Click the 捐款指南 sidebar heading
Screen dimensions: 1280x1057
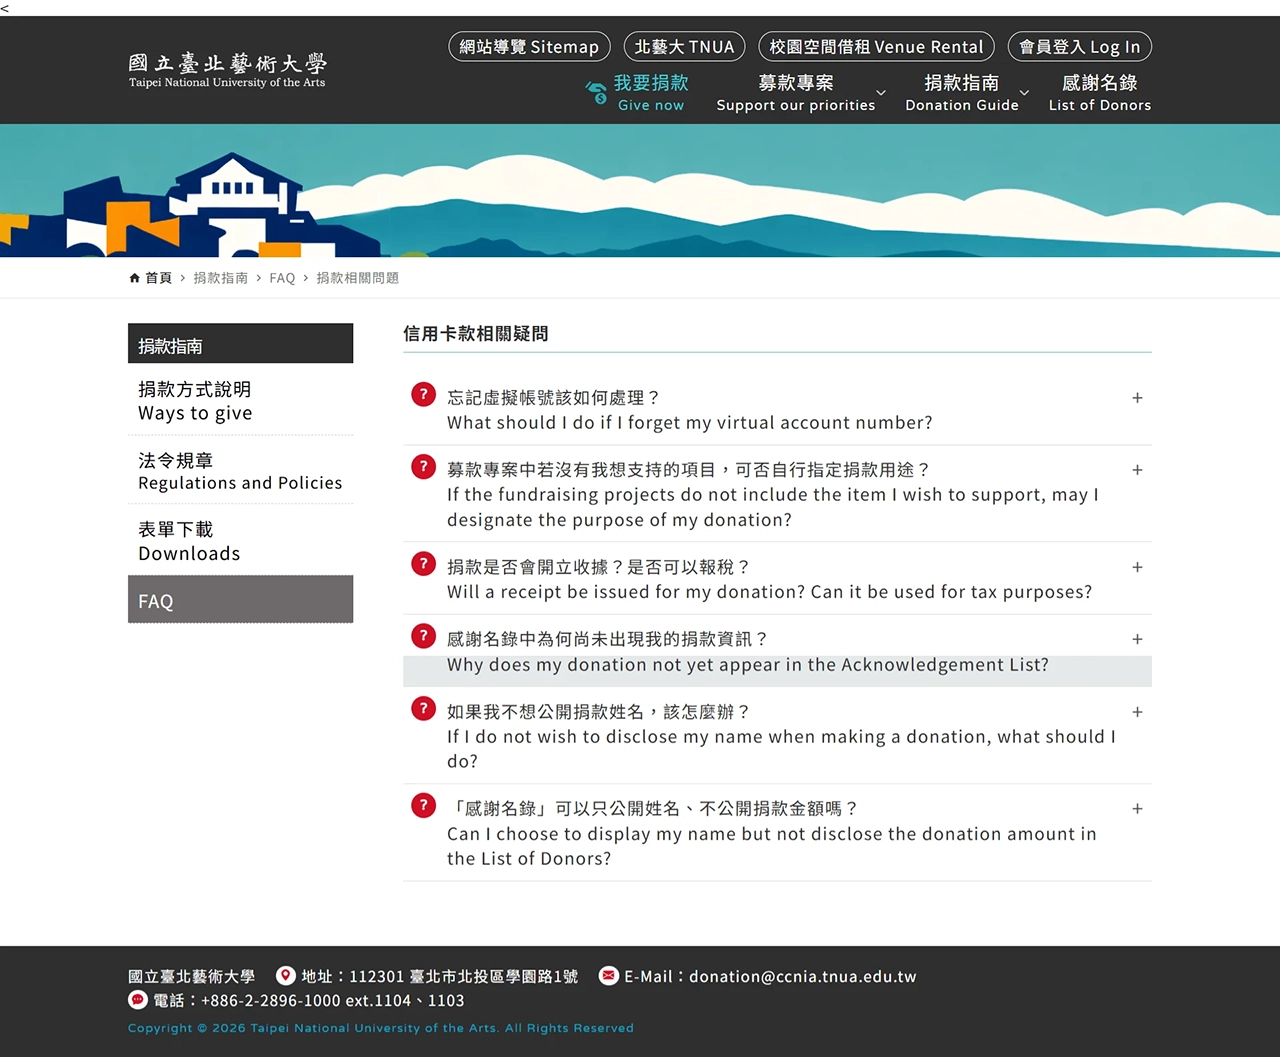pyautogui.click(x=240, y=343)
